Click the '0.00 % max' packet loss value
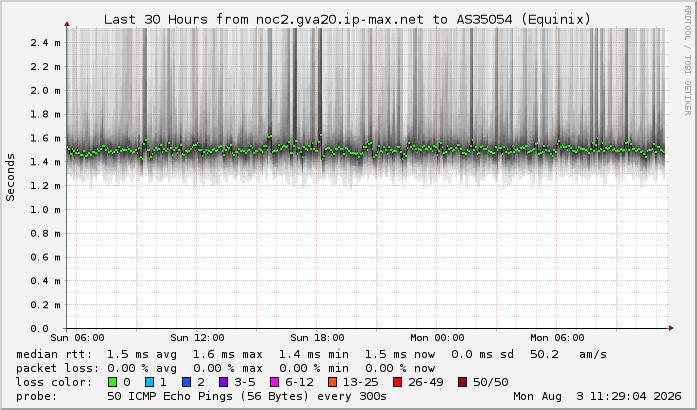The width and height of the screenshot is (697, 410). (x=228, y=368)
